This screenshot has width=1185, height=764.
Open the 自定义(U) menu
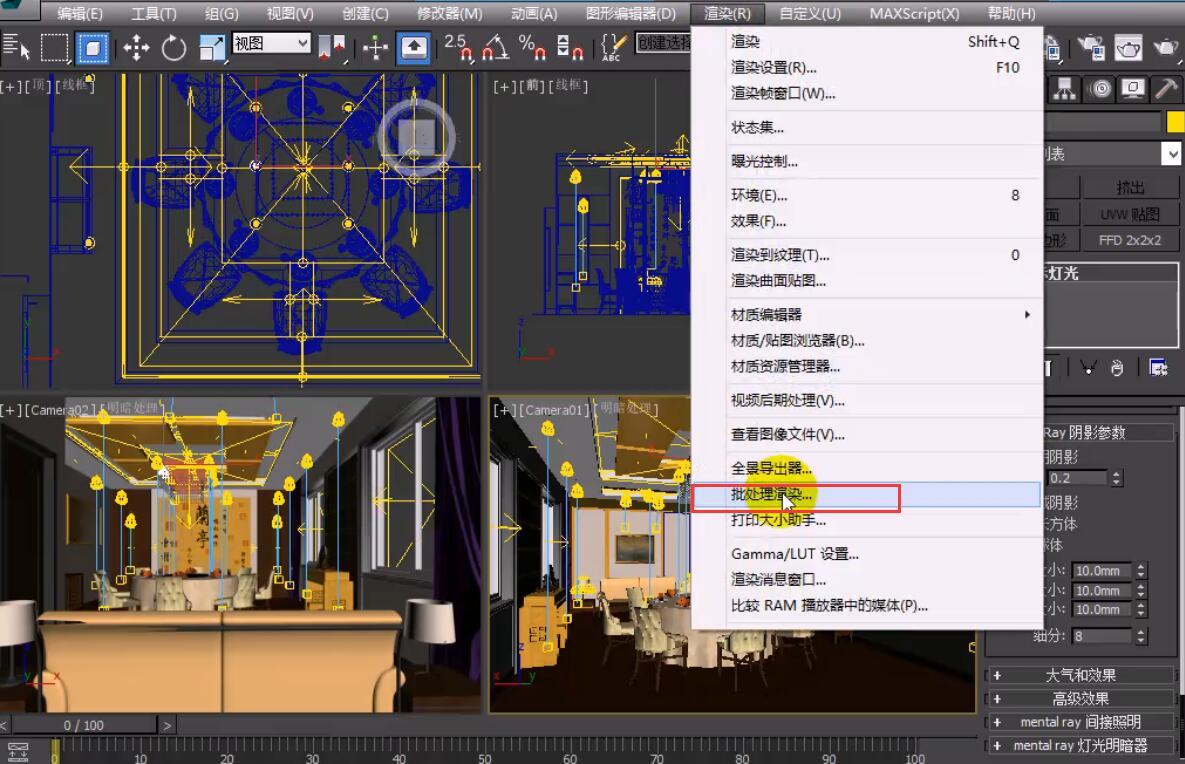point(810,13)
